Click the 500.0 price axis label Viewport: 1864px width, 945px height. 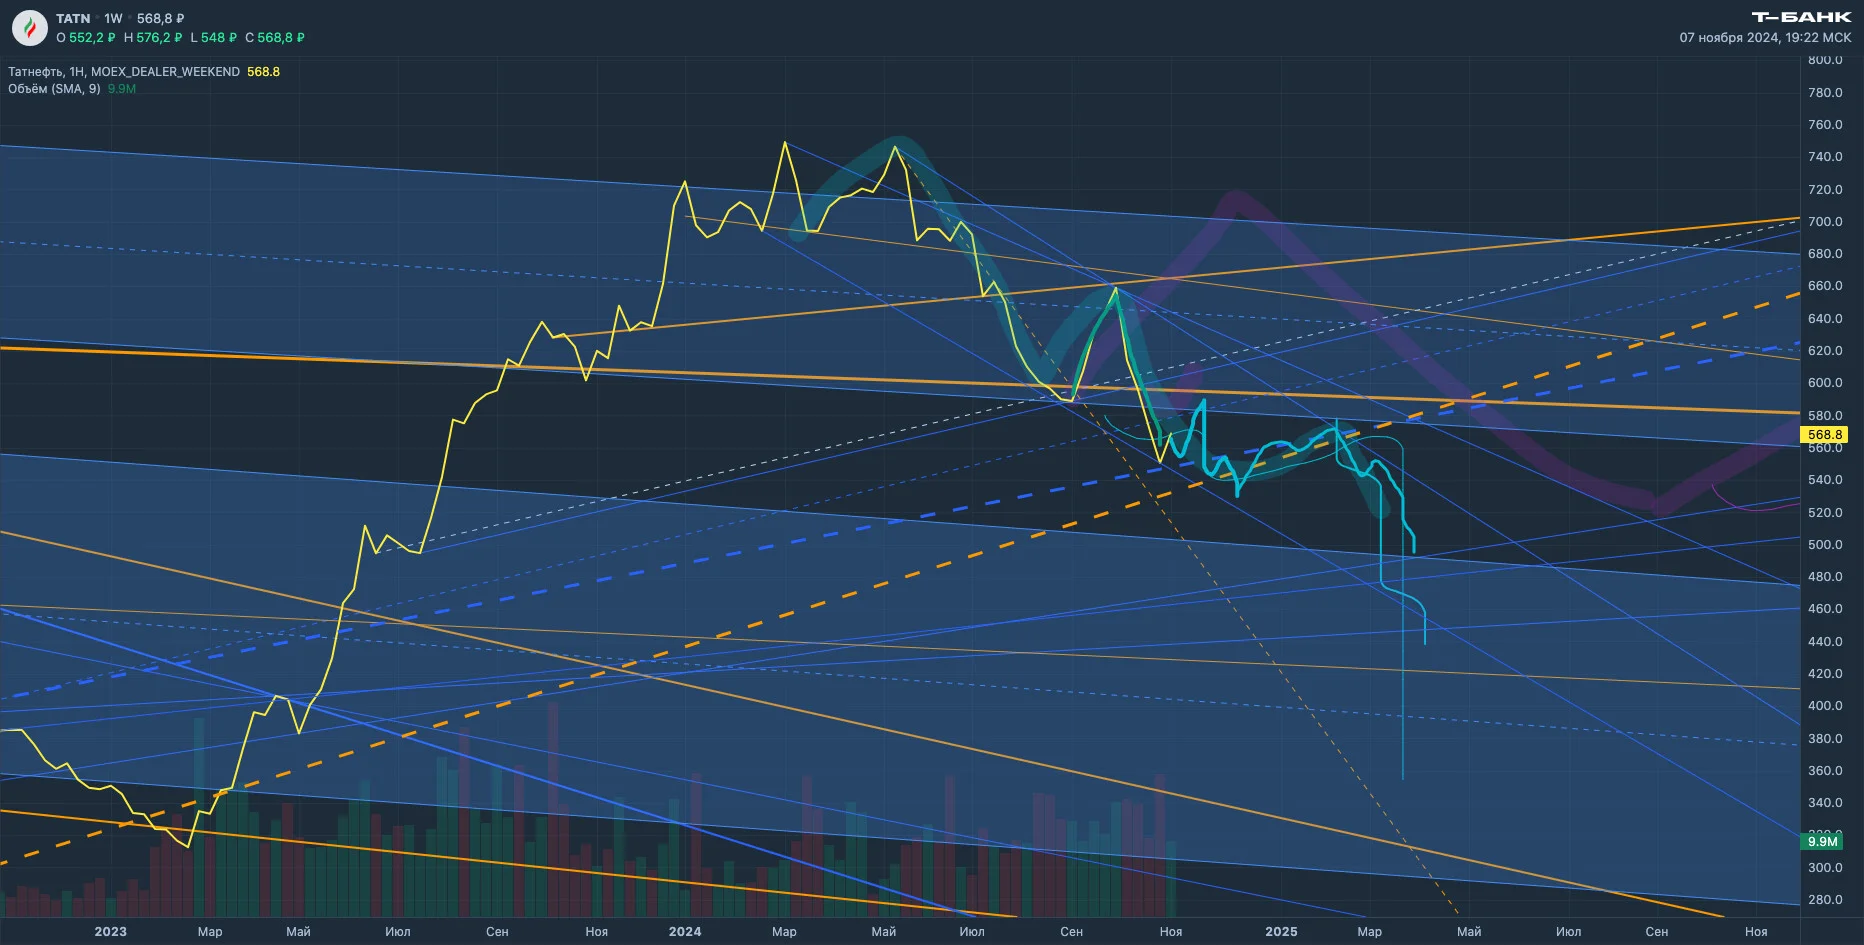pyautogui.click(x=1825, y=545)
